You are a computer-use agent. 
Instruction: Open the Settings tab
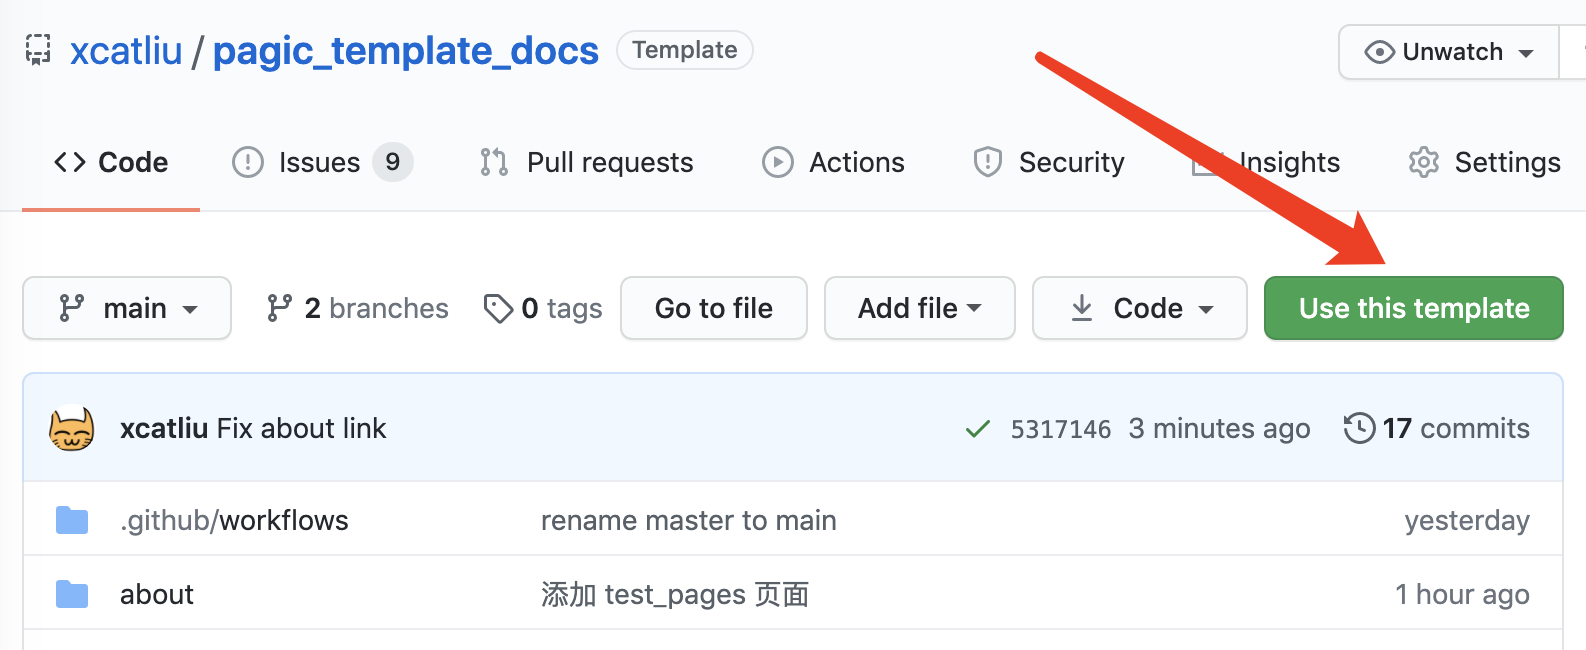1484,162
